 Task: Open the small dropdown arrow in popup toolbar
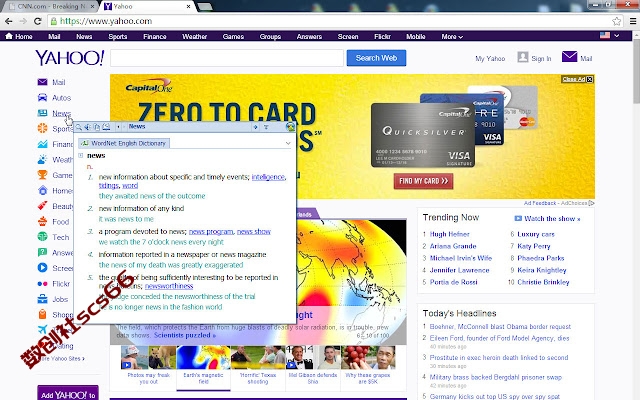click(118, 127)
